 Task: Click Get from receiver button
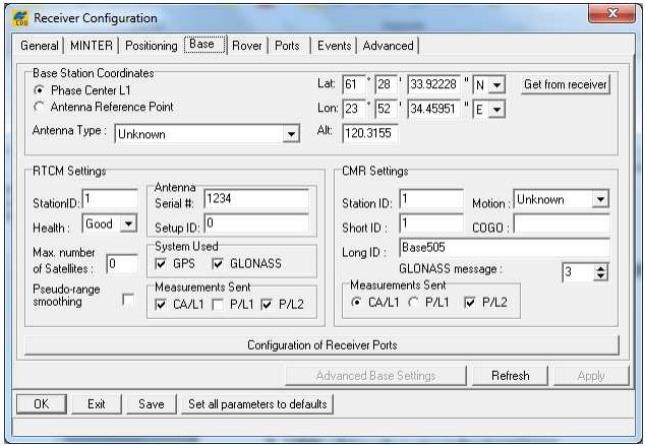(565, 84)
